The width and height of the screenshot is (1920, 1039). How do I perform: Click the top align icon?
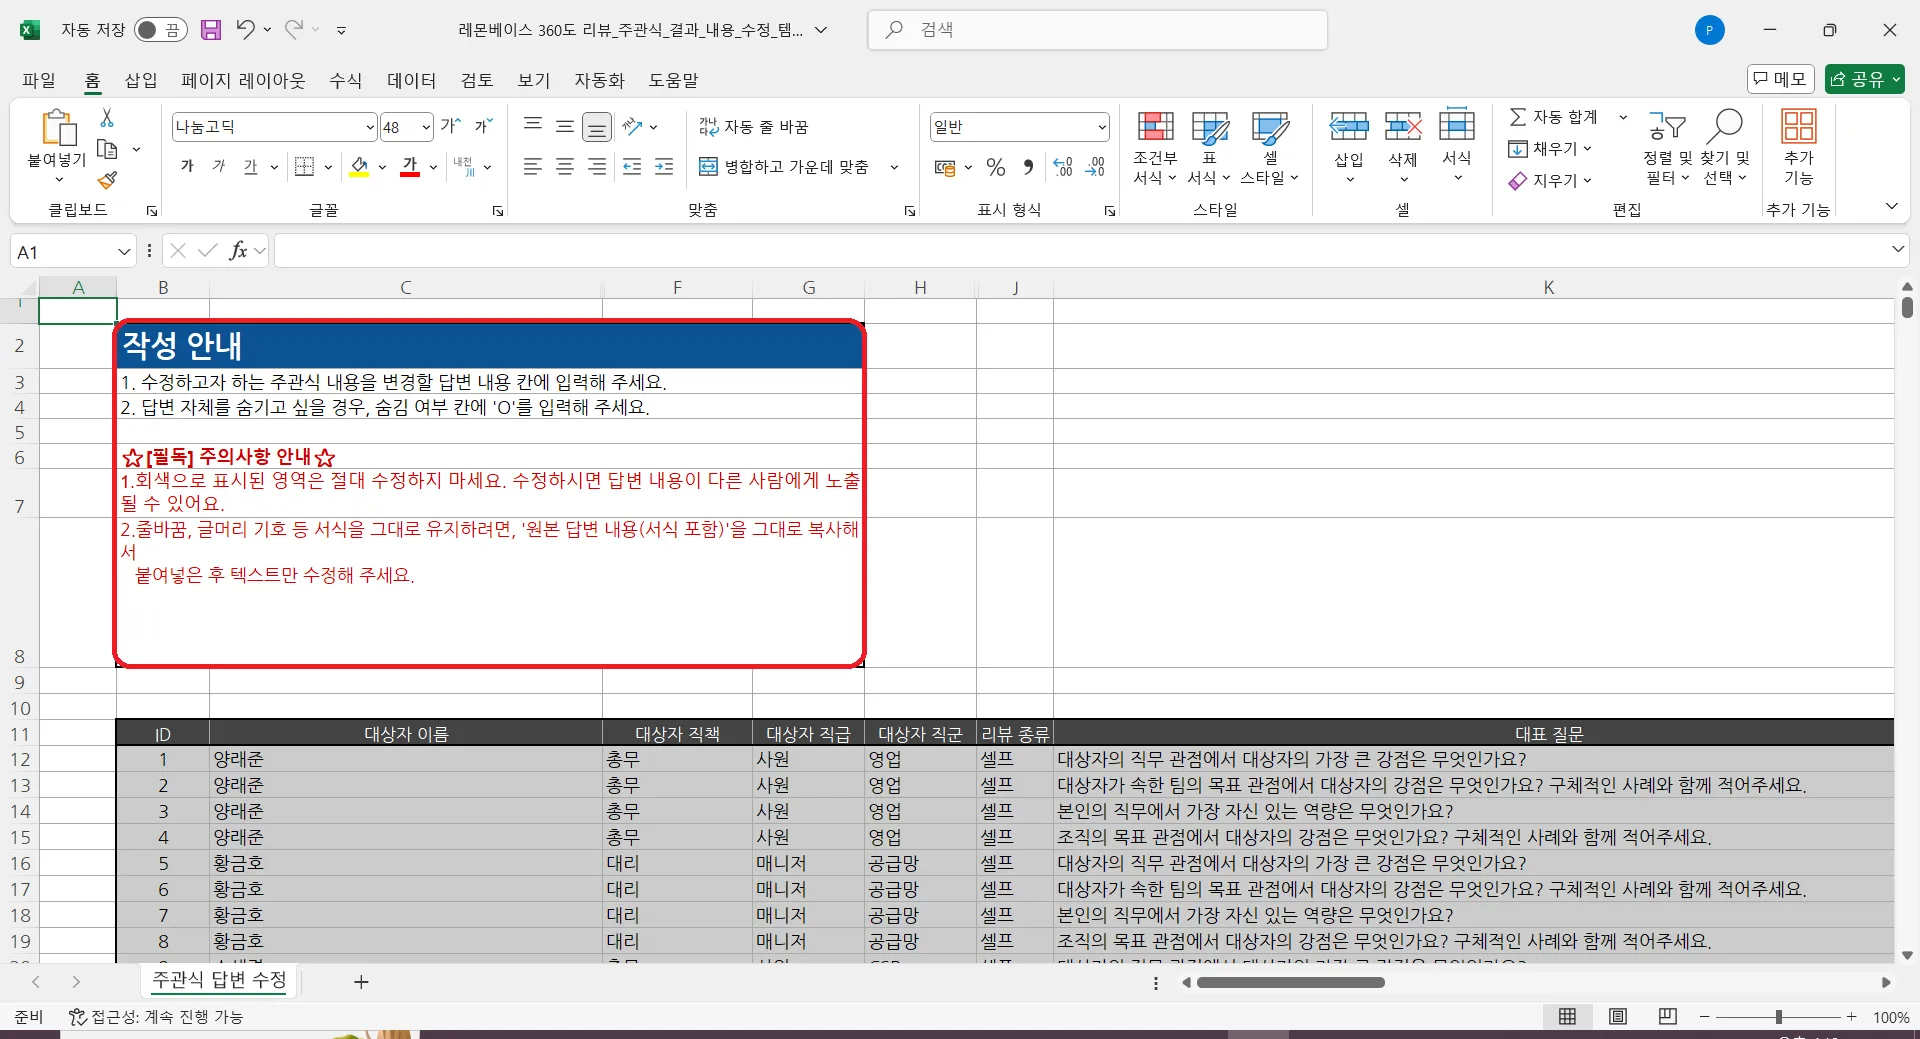pyautogui.click(x=533, y=126)
